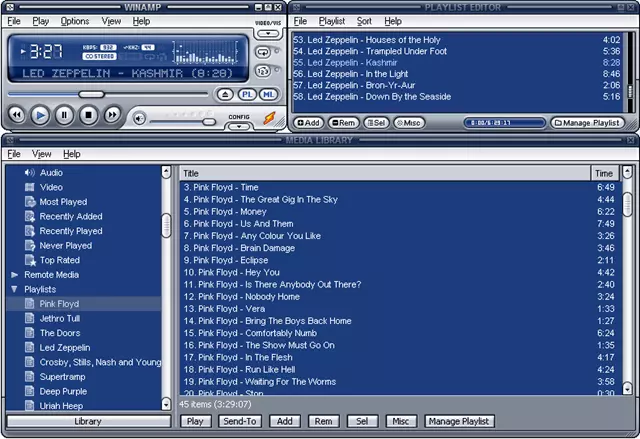Toggle the PL playlist editor button

(x=247, y=95)
